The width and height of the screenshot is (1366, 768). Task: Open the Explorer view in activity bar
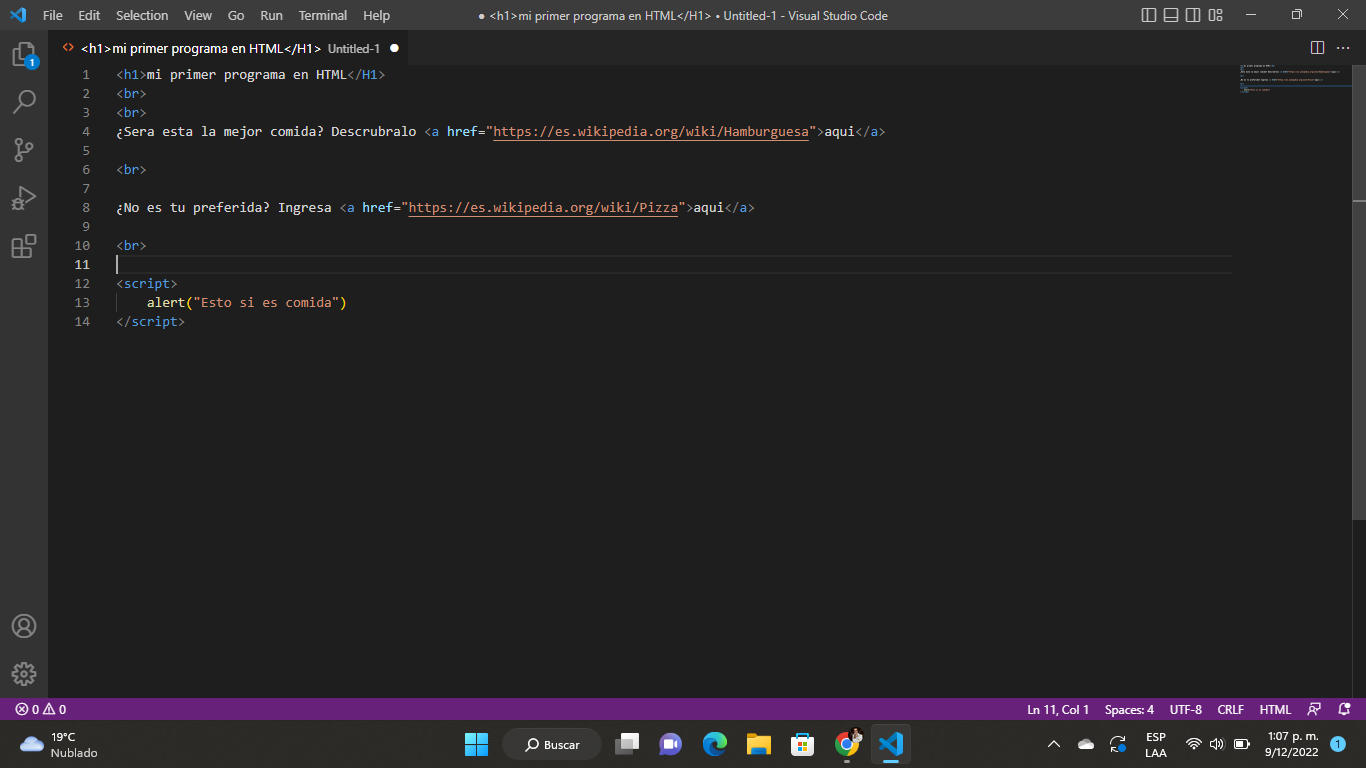pyautogui.click(x=24, y=54)
